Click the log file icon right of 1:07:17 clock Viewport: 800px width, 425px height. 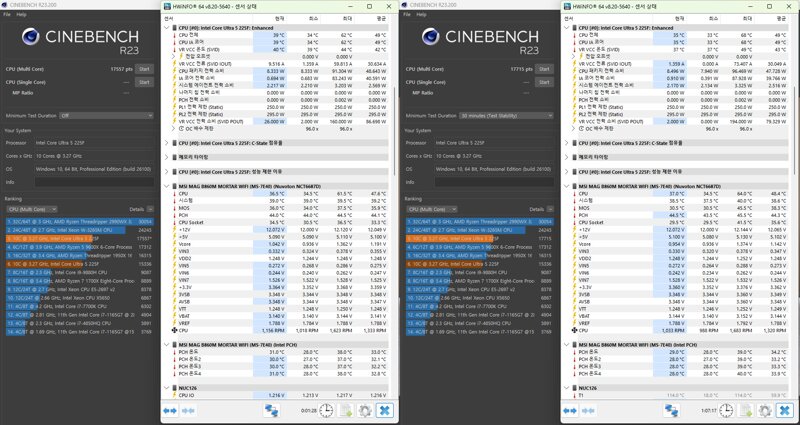pyautogui.click(x=746, y=410)
